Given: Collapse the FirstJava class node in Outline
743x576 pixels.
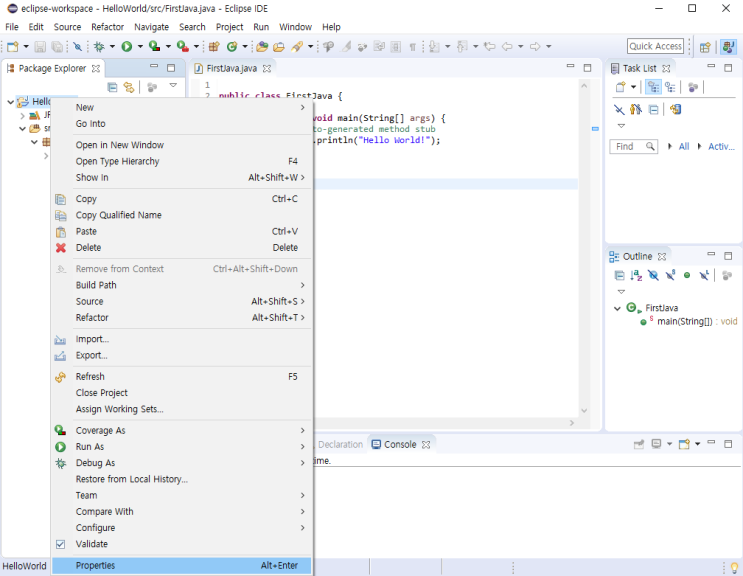Looking at the screenshot, I should click(618, 308).
